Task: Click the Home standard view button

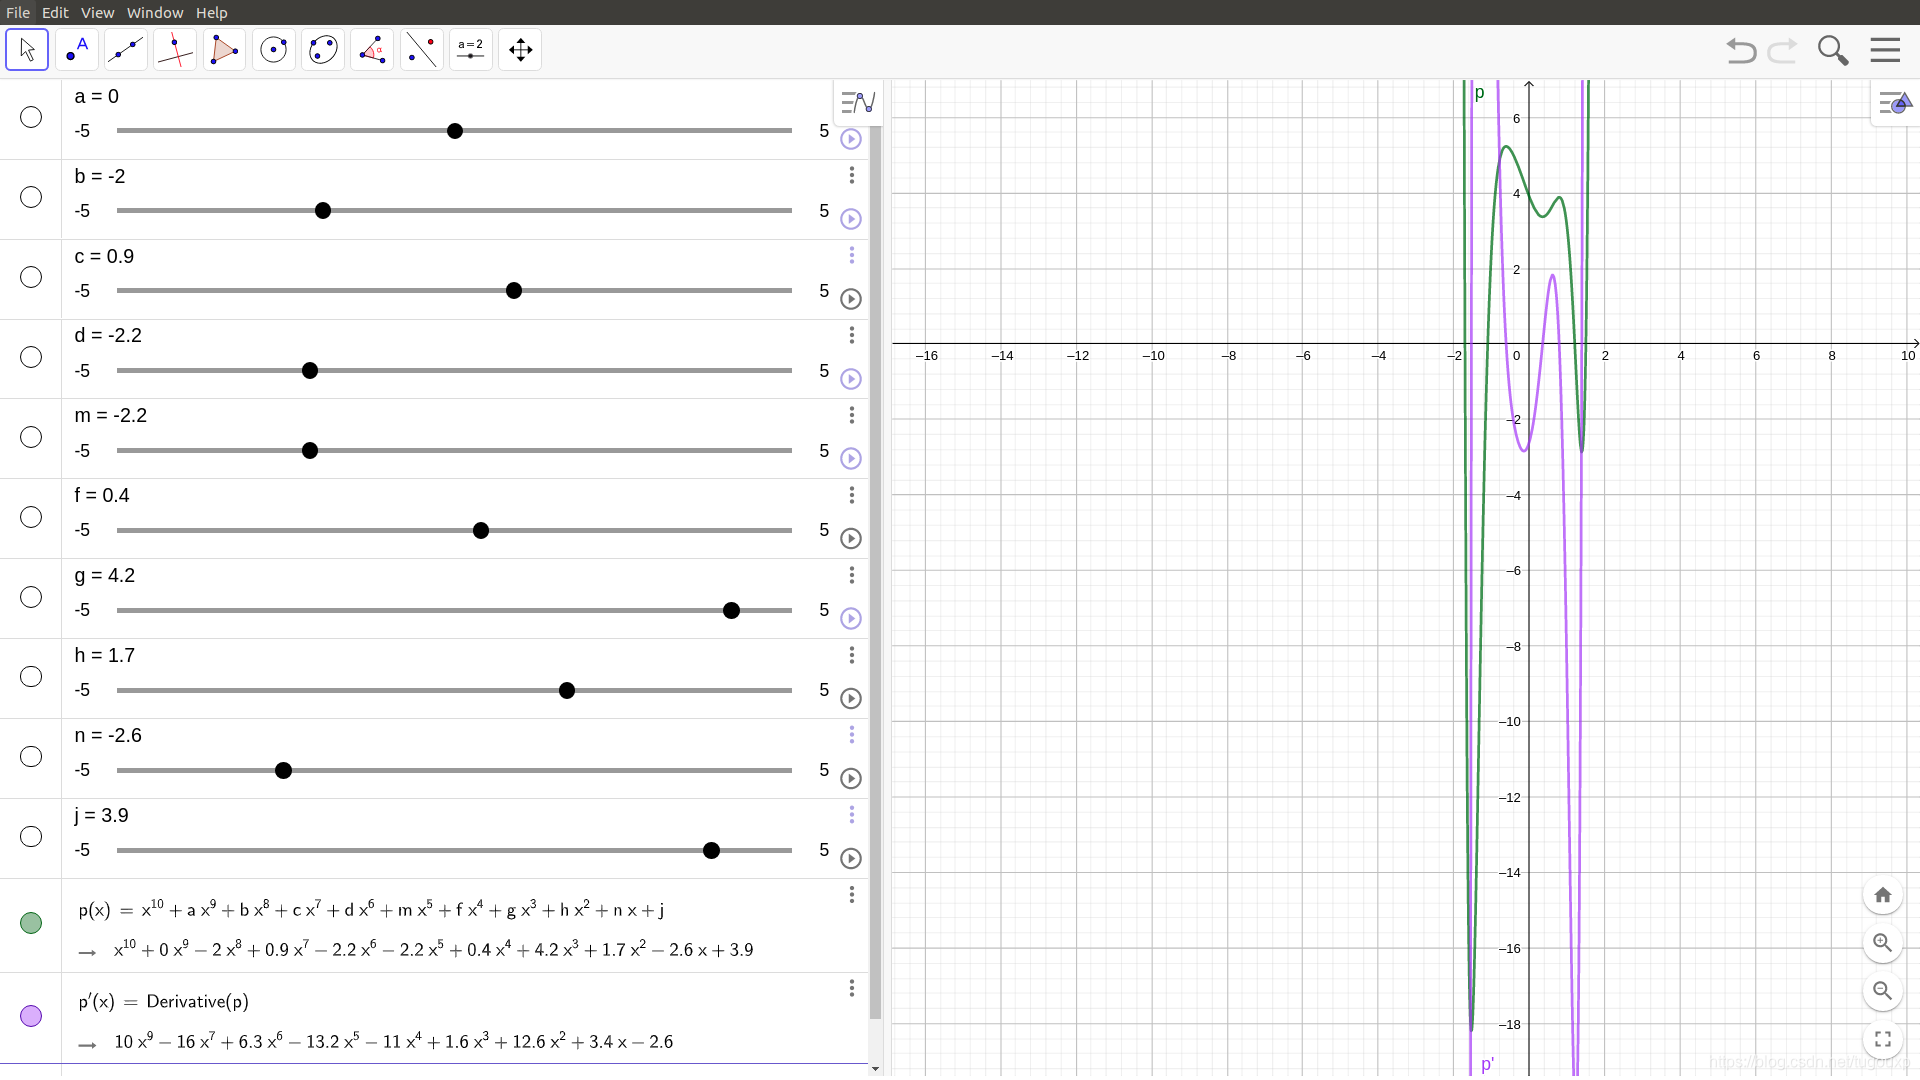Action: tap(1882, 895)
